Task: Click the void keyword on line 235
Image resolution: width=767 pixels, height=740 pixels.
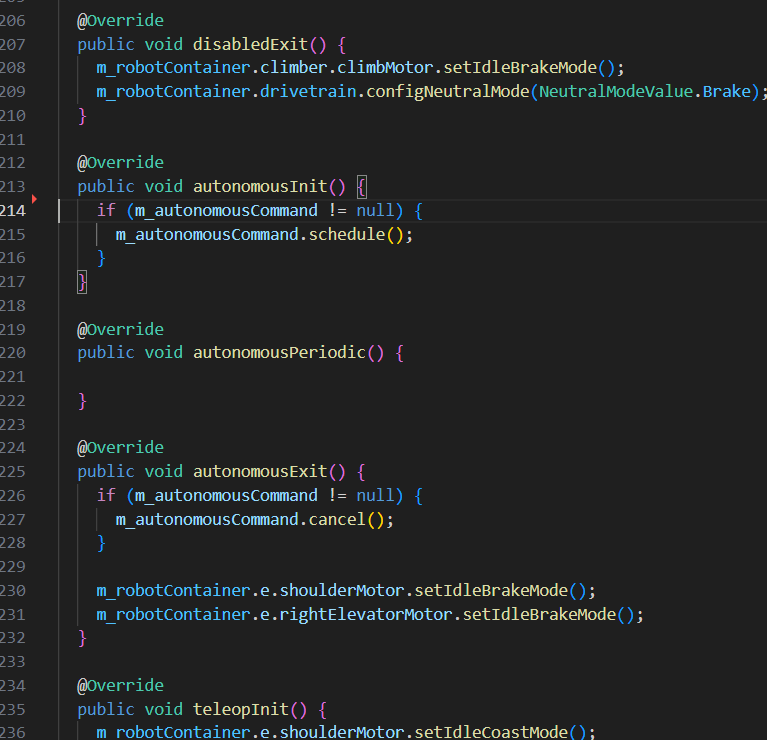Action: (x=163, y=709)
